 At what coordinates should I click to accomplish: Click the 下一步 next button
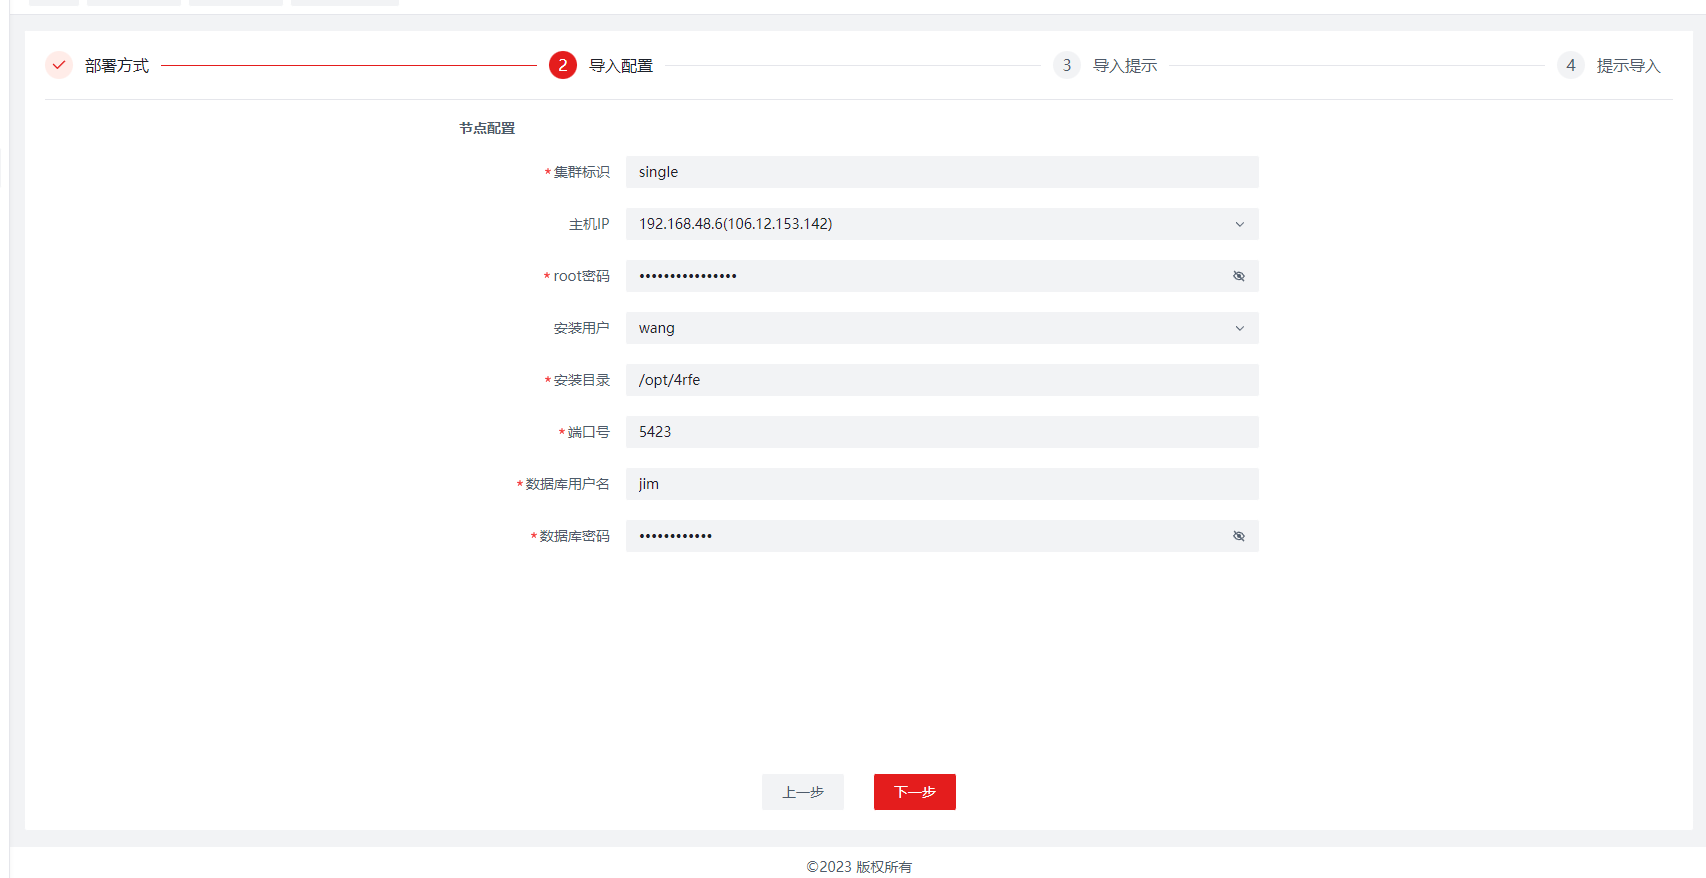[x=914, y=792]
